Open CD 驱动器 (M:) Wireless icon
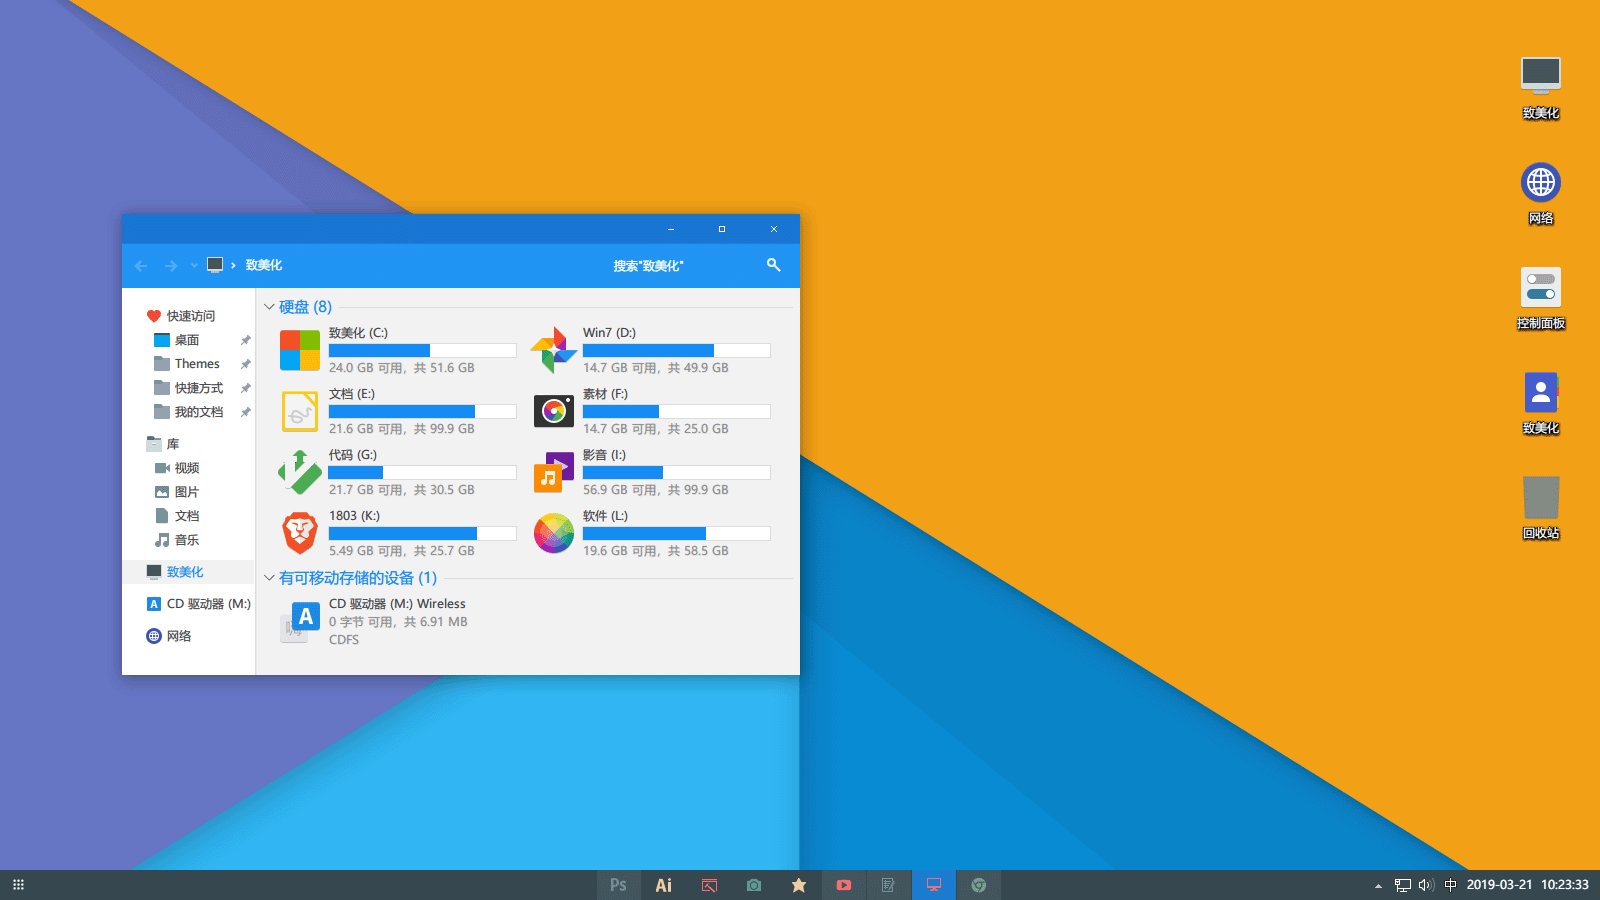 (300, 621)
